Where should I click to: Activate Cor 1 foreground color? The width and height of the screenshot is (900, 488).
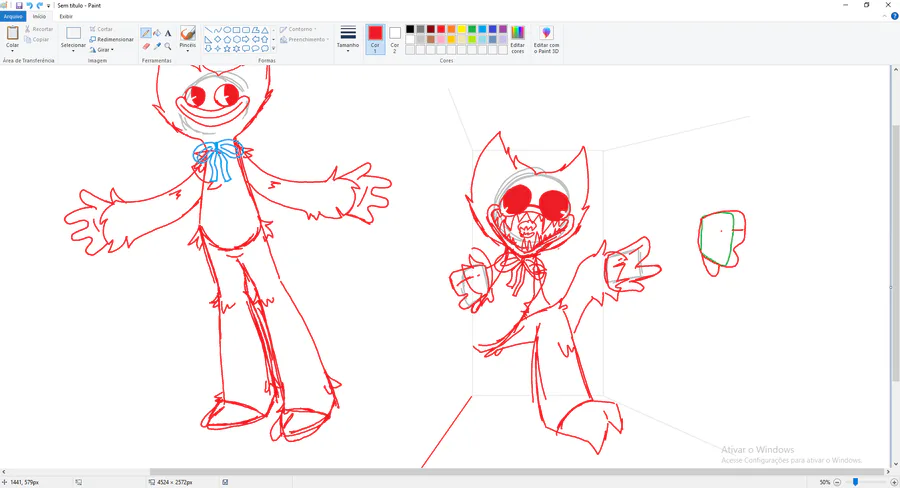tap(375, 40)
